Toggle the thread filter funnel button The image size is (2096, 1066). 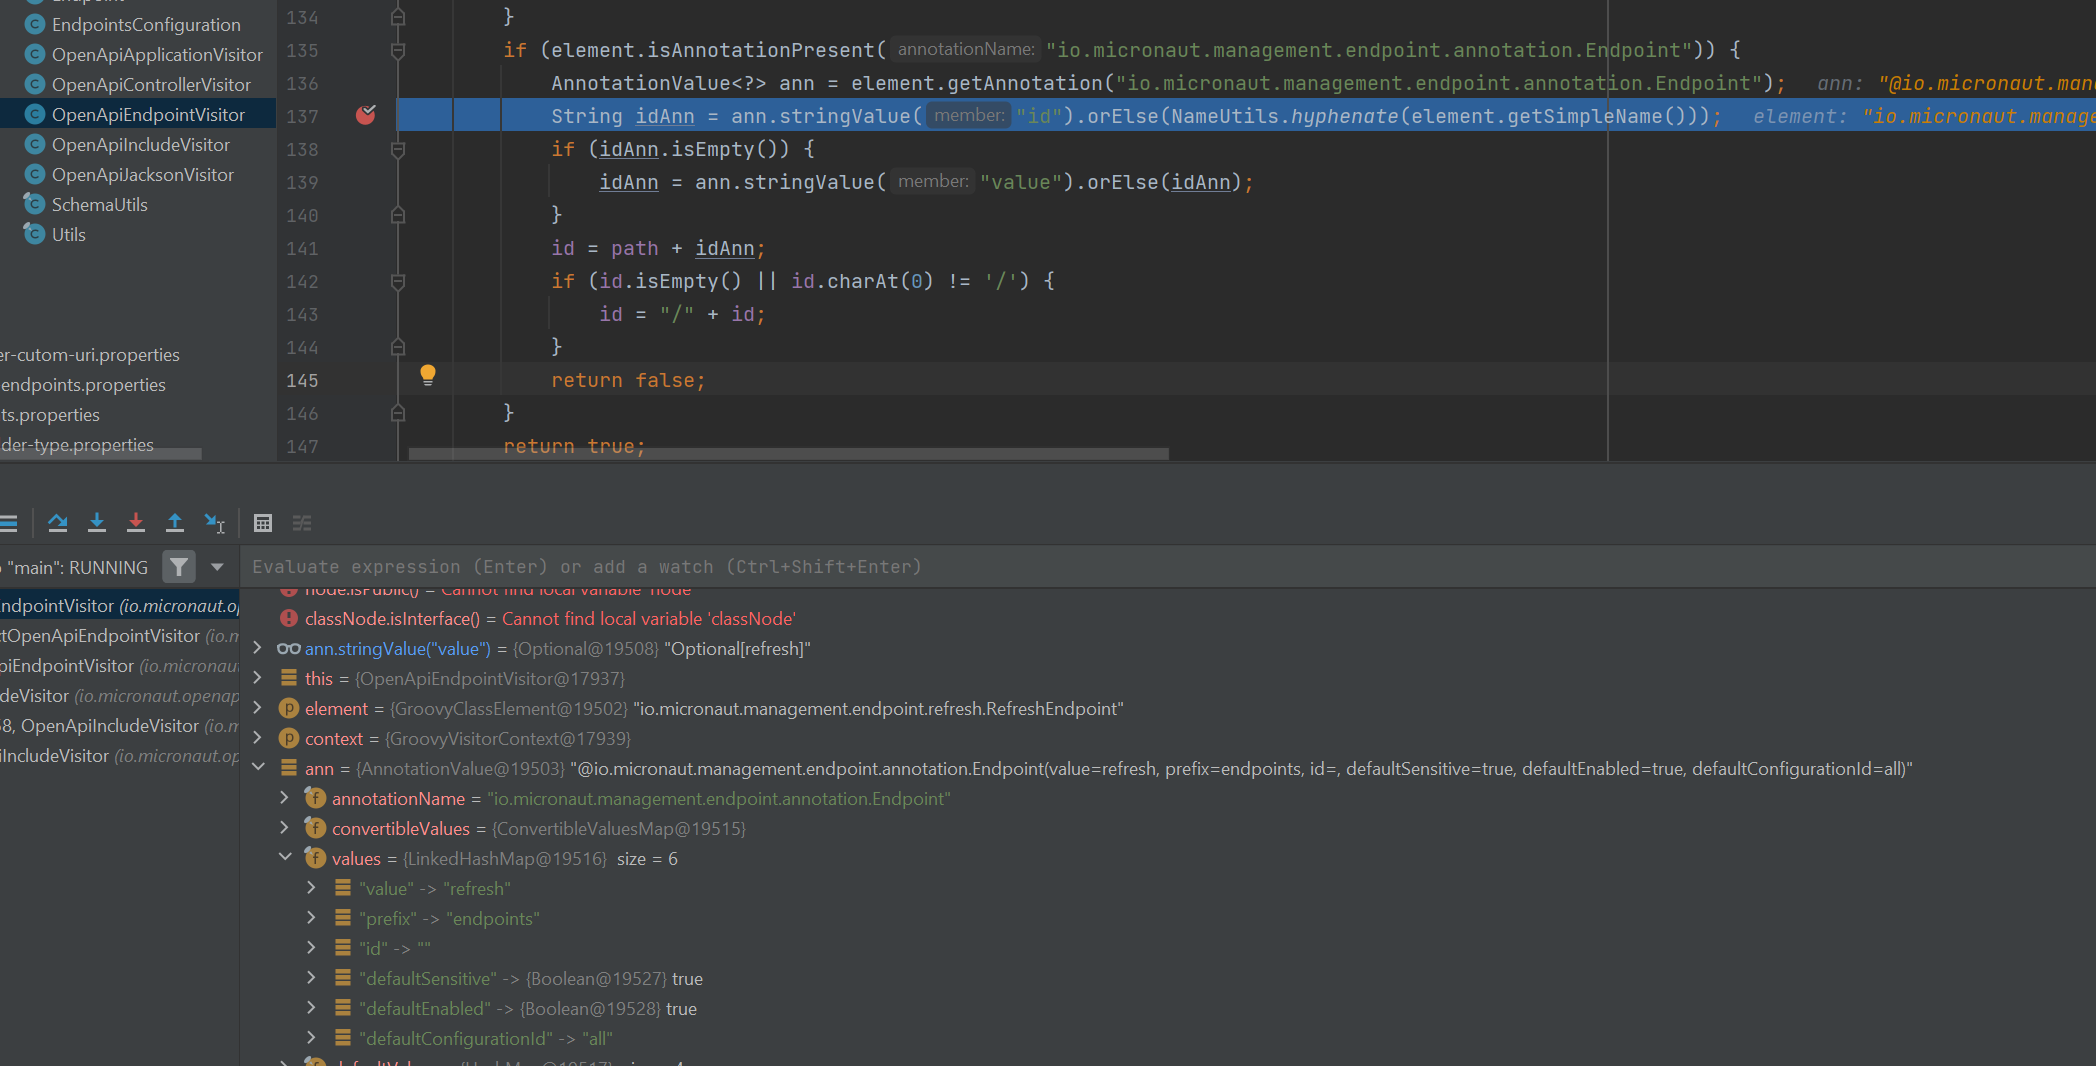(179, 567)
